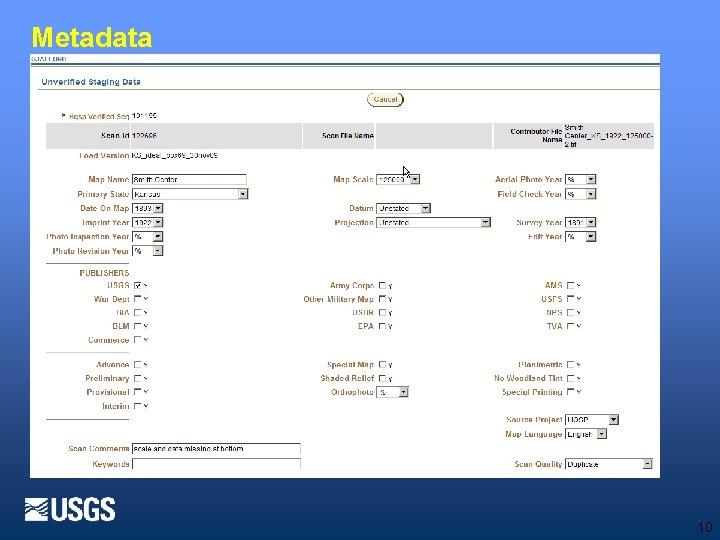The width and height of the screenshot is (720, 540).
Task: Open the Orthophoto dropdown
Action: [x=392, y=392]
